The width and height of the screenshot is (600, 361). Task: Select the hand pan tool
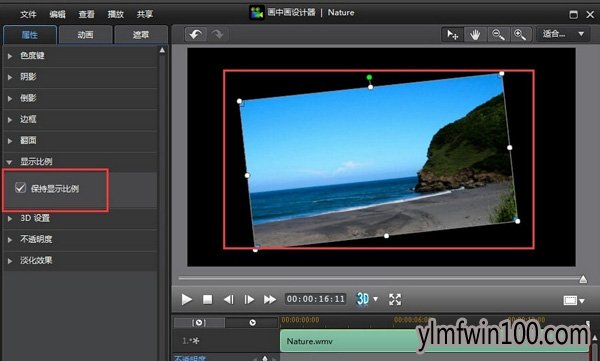(x=475, y=35)
